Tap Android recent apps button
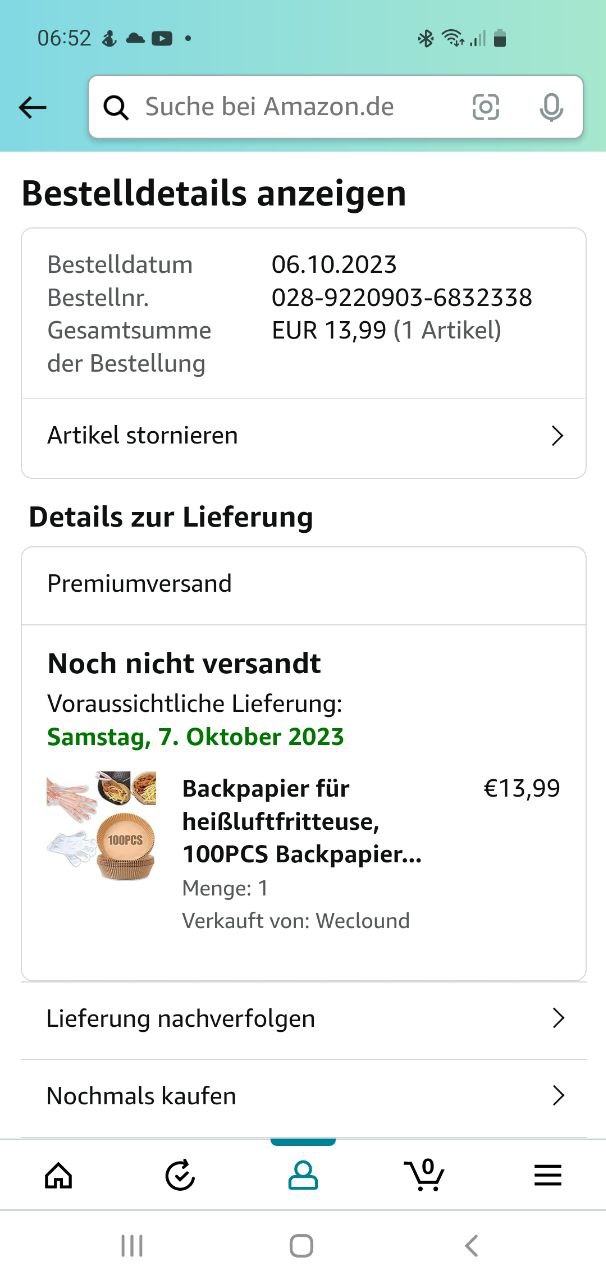Screen dimensions: 606x1280 (x=132, y=1245)
